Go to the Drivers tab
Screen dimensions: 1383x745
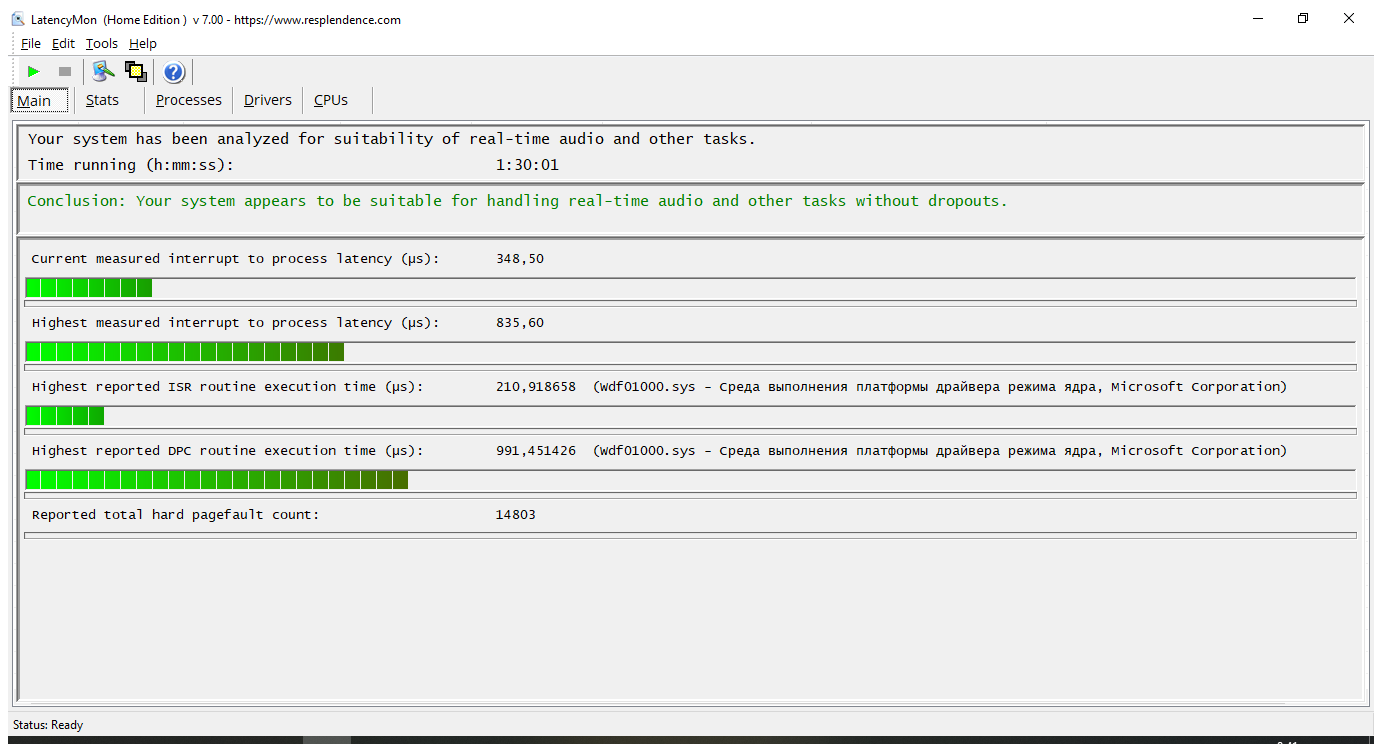[268, 100]
